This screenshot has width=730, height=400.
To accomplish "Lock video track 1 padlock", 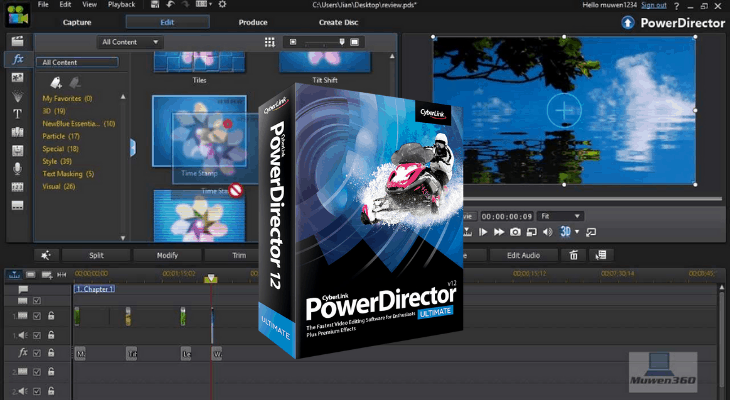I will 51,316.
